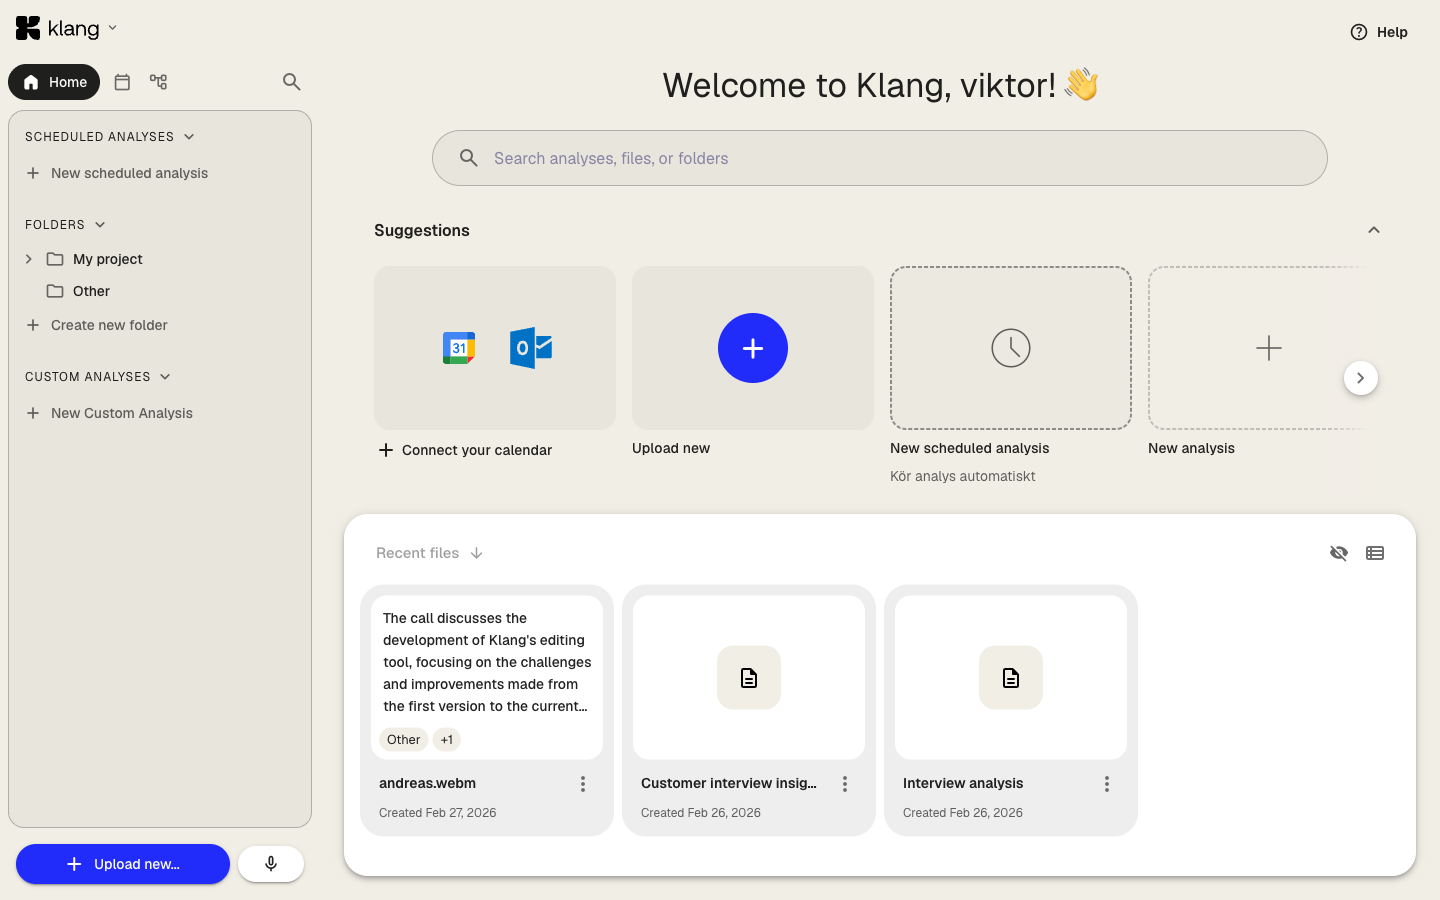Click the blue Upload new button

pyautogui.click(x=123, y=864)
